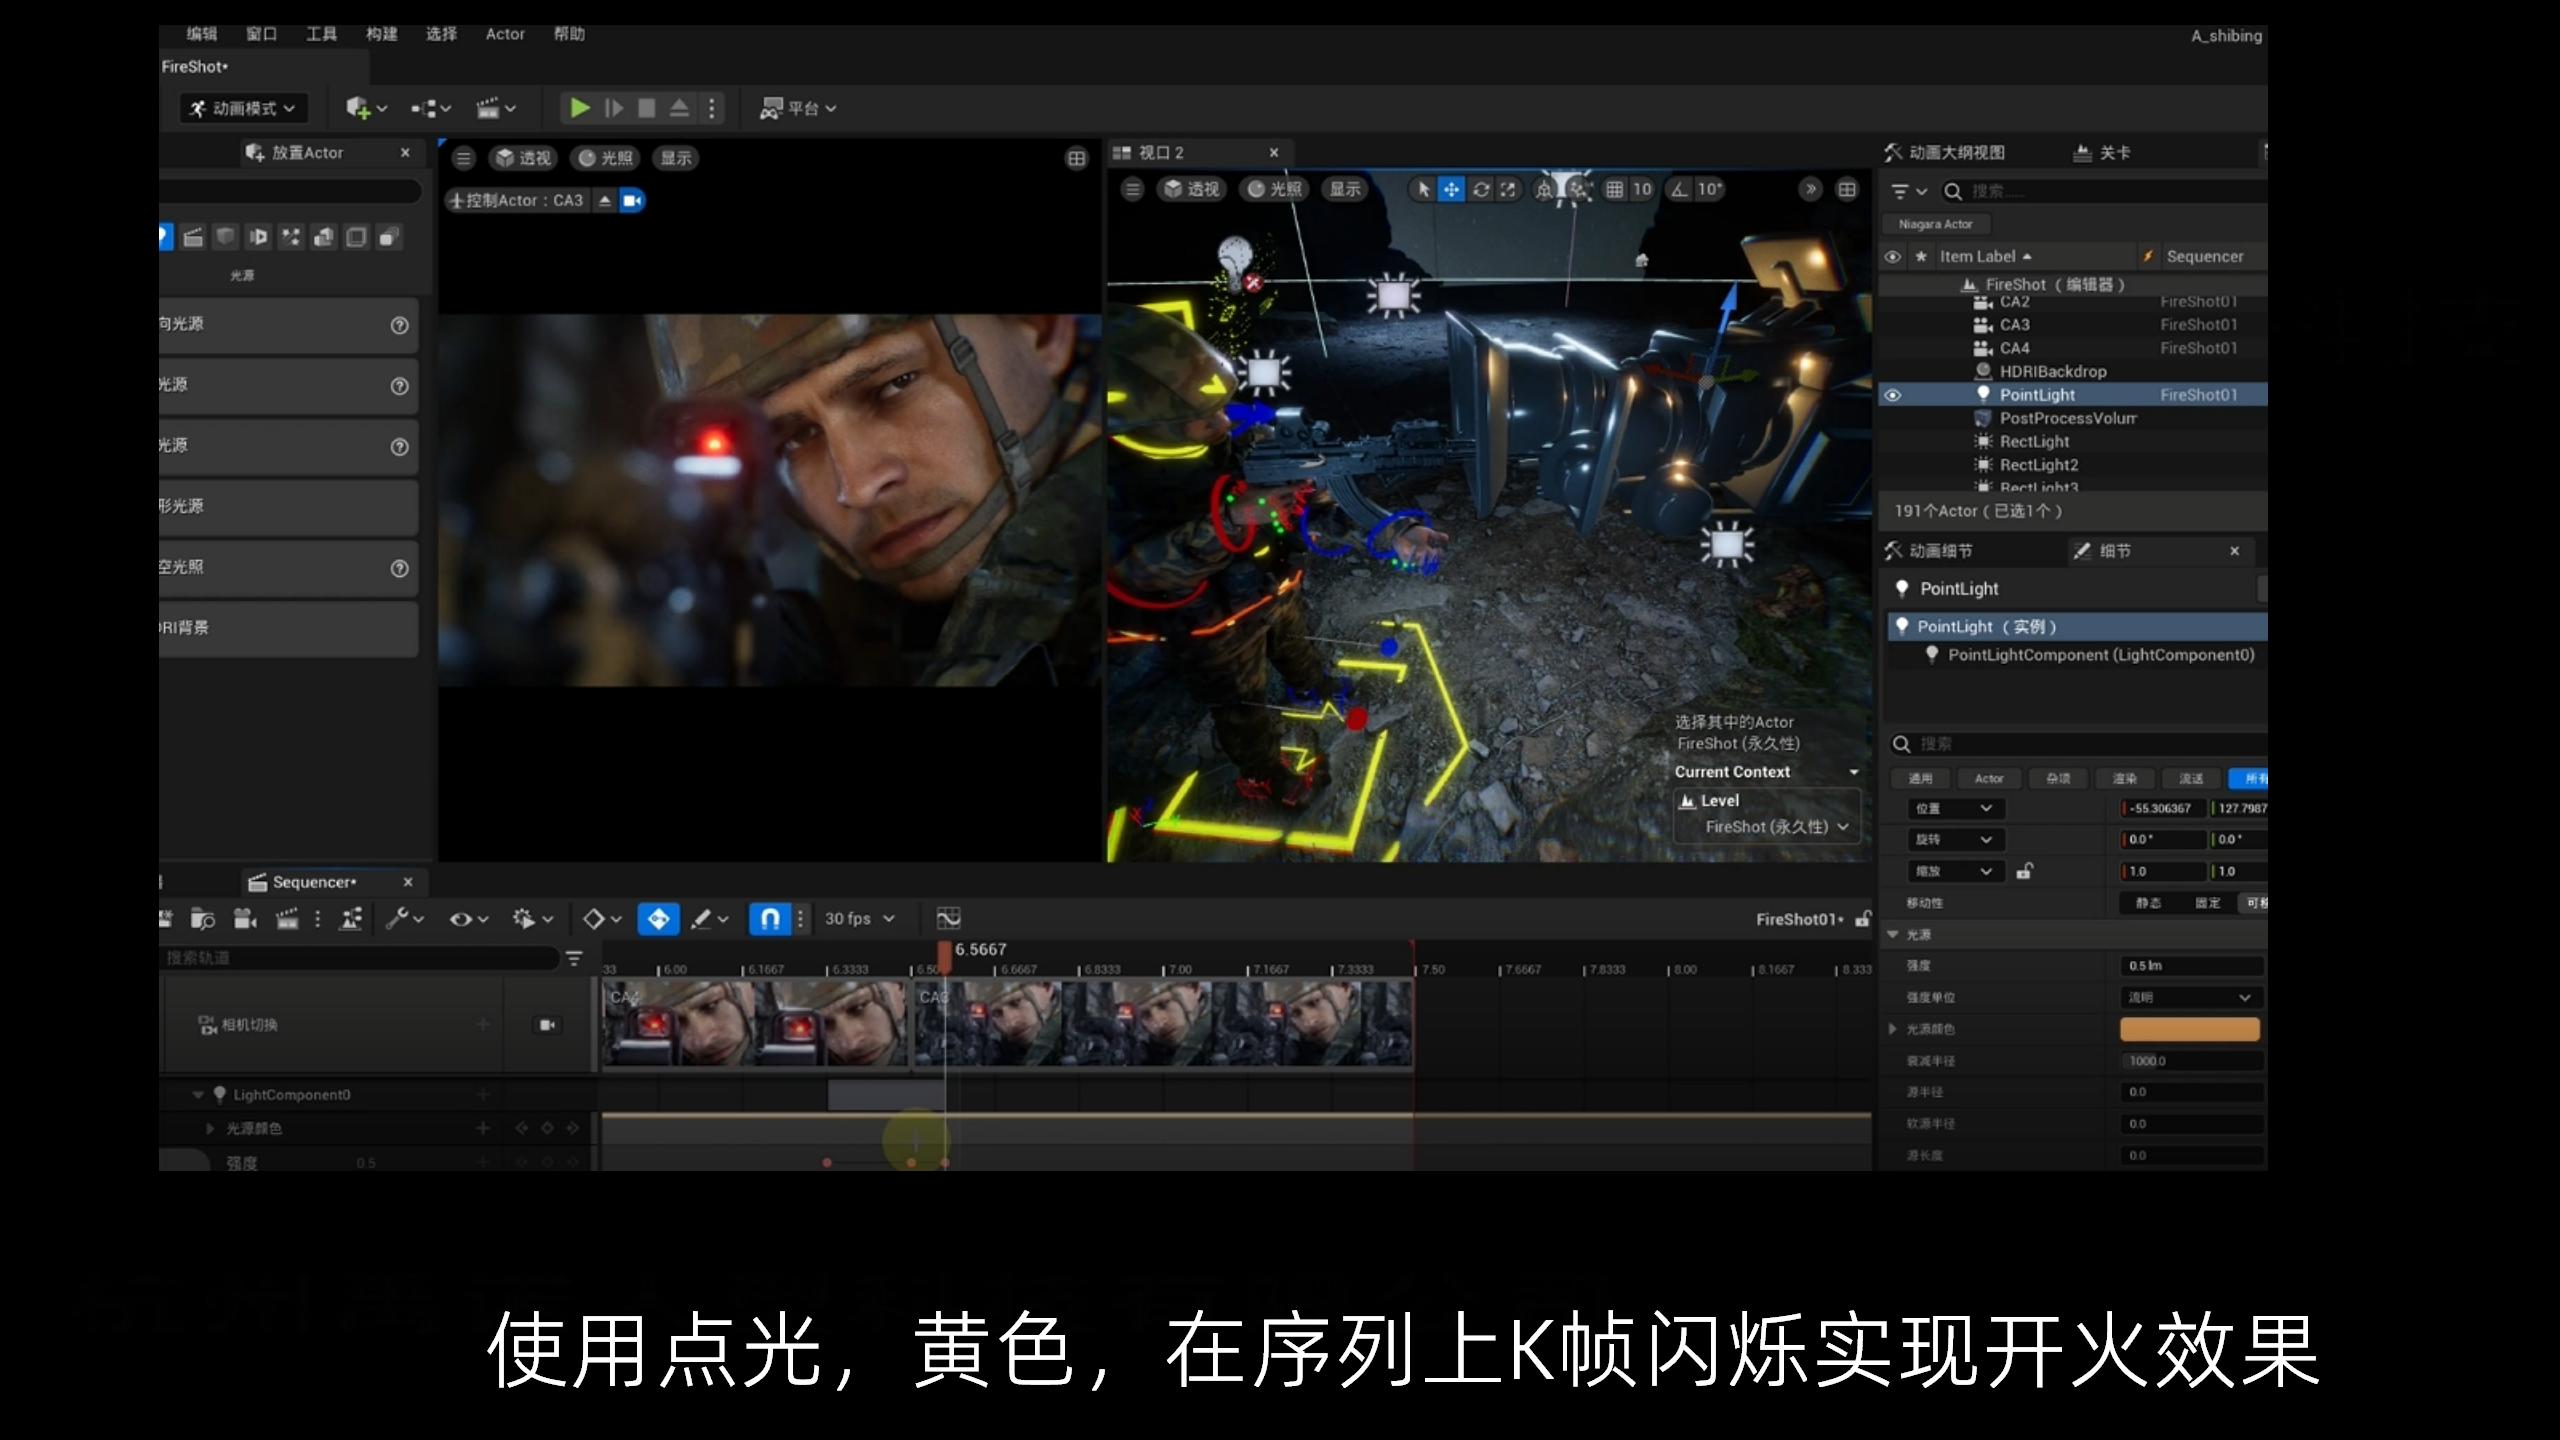This screenshot has width=2560, height=1440.
Task: Open the 工具 menu
Action: (321, 34)
